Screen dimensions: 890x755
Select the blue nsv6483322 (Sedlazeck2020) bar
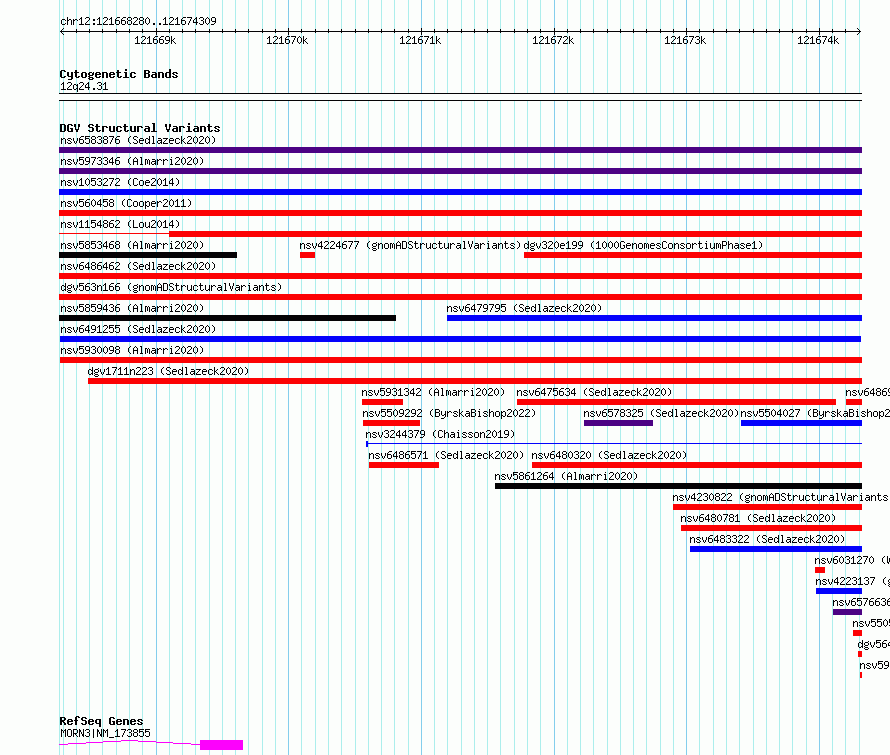tap(776, 549)
